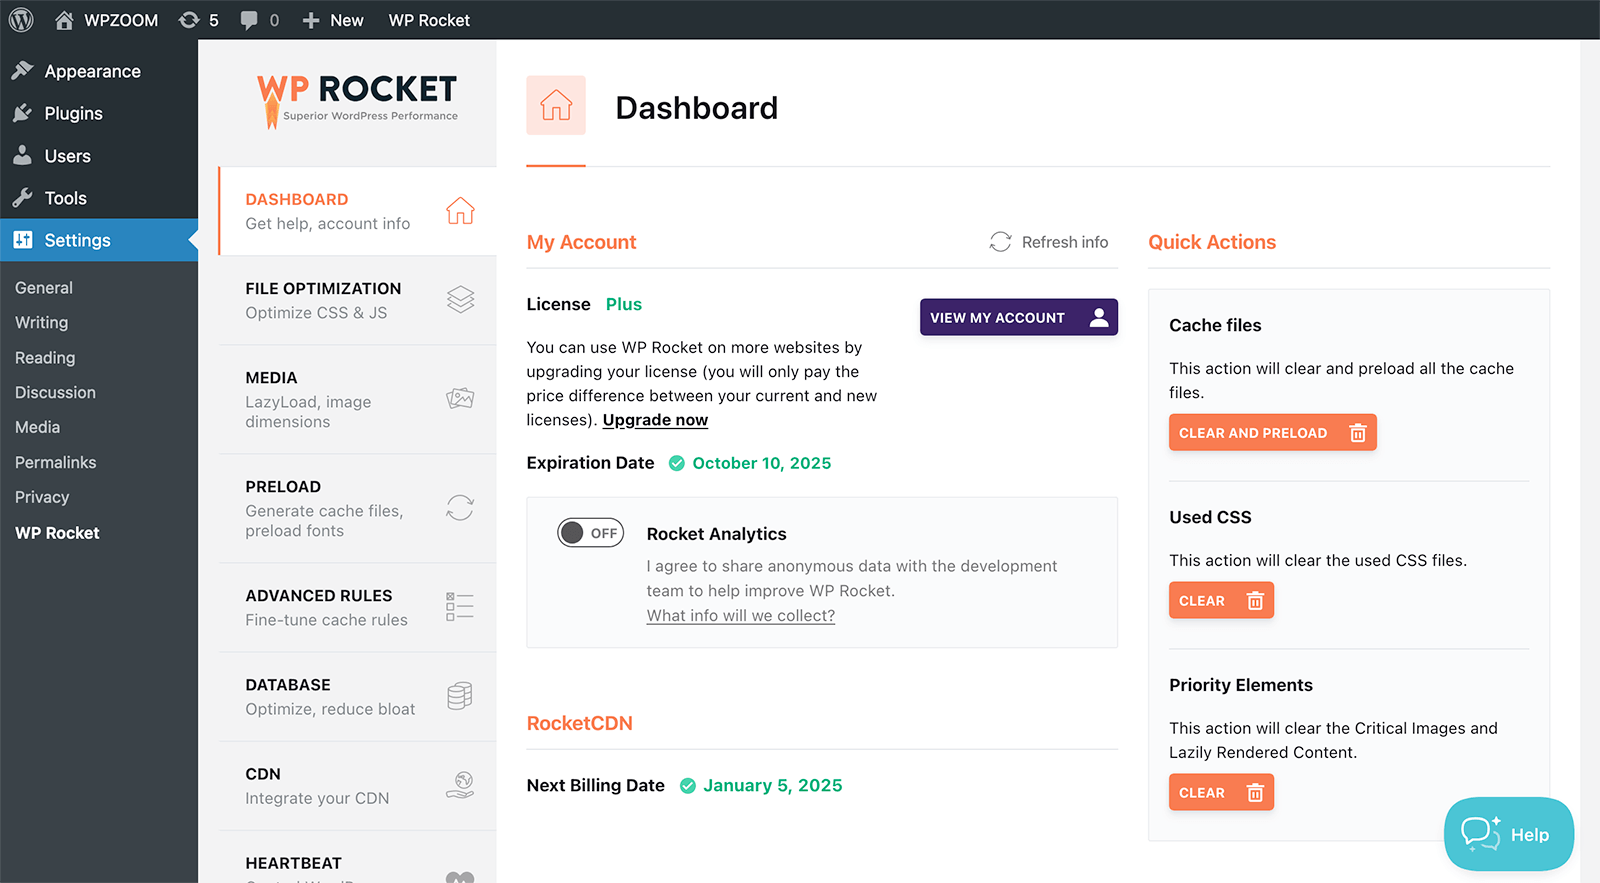The width and height of the screenshot is (1600, 883).
Task: Click the Advanced Rules checklist icon
Action: pos(460,606)
